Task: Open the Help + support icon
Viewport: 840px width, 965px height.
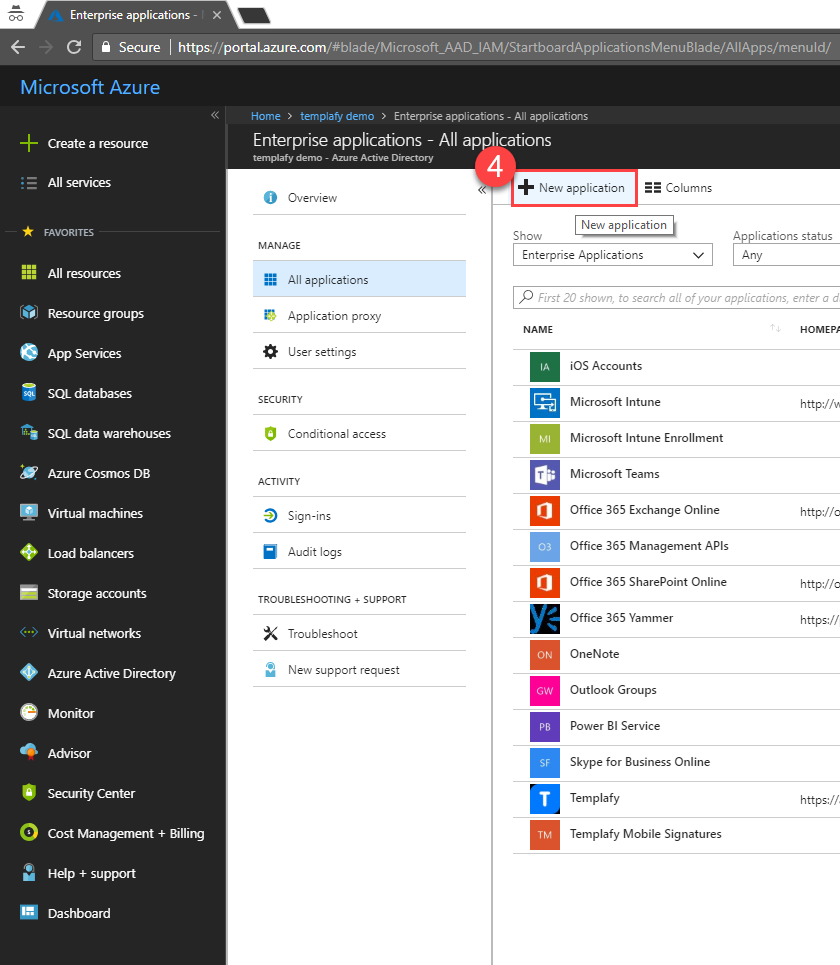Action: 28,873
